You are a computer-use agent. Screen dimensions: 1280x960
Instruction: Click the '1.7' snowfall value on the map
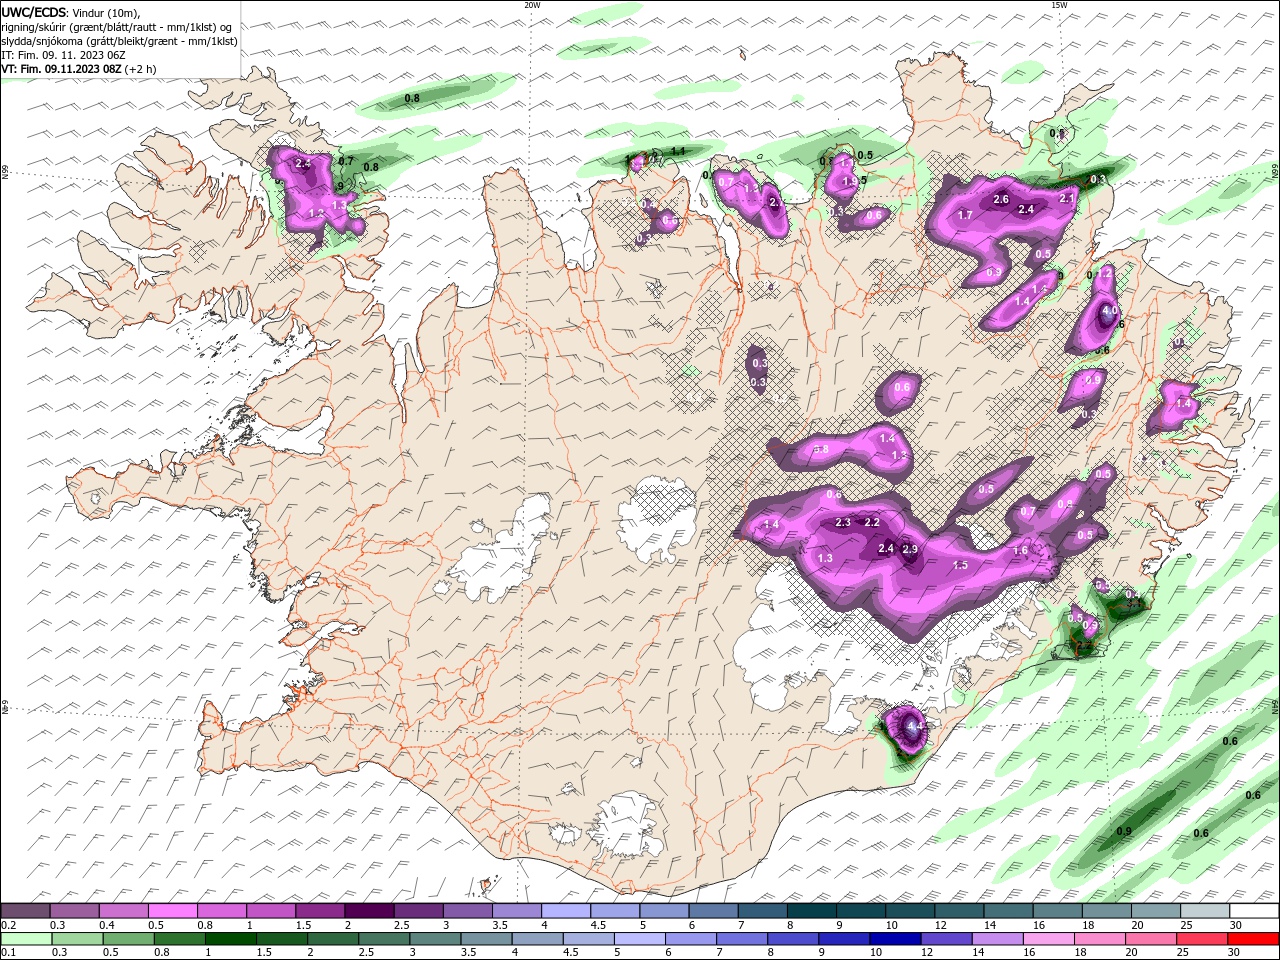click(x=965, y=215)
